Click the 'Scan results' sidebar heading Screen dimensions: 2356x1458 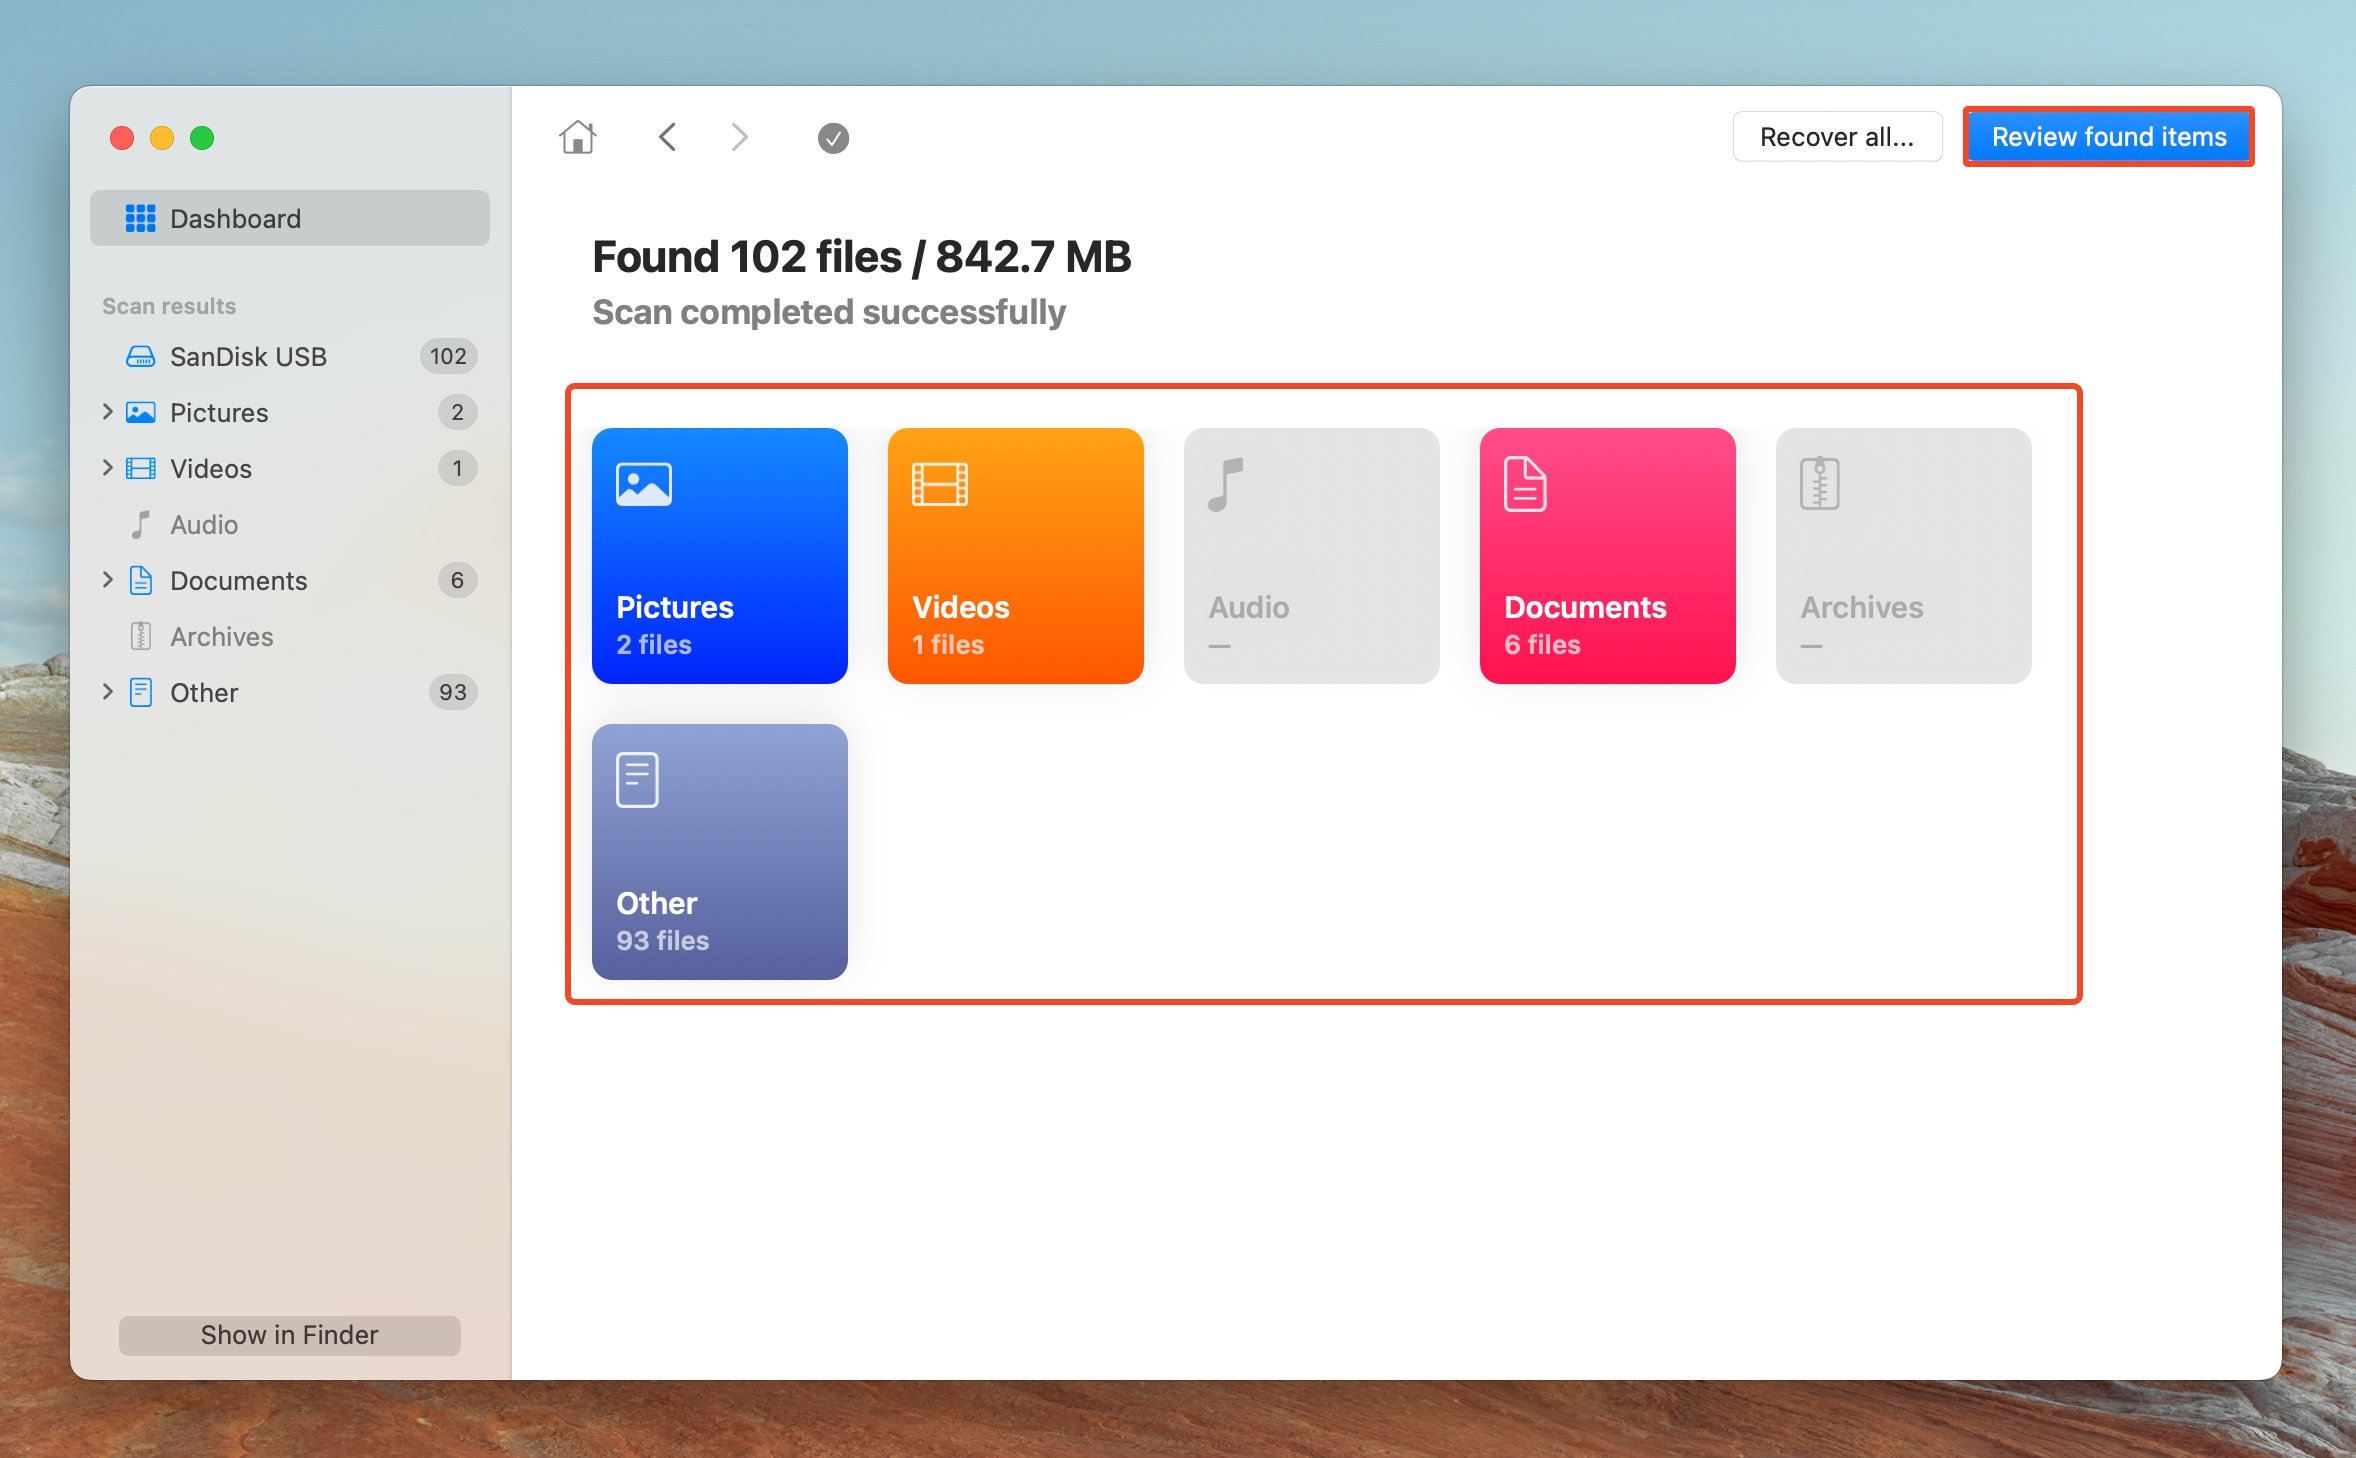tap(169, 306)
